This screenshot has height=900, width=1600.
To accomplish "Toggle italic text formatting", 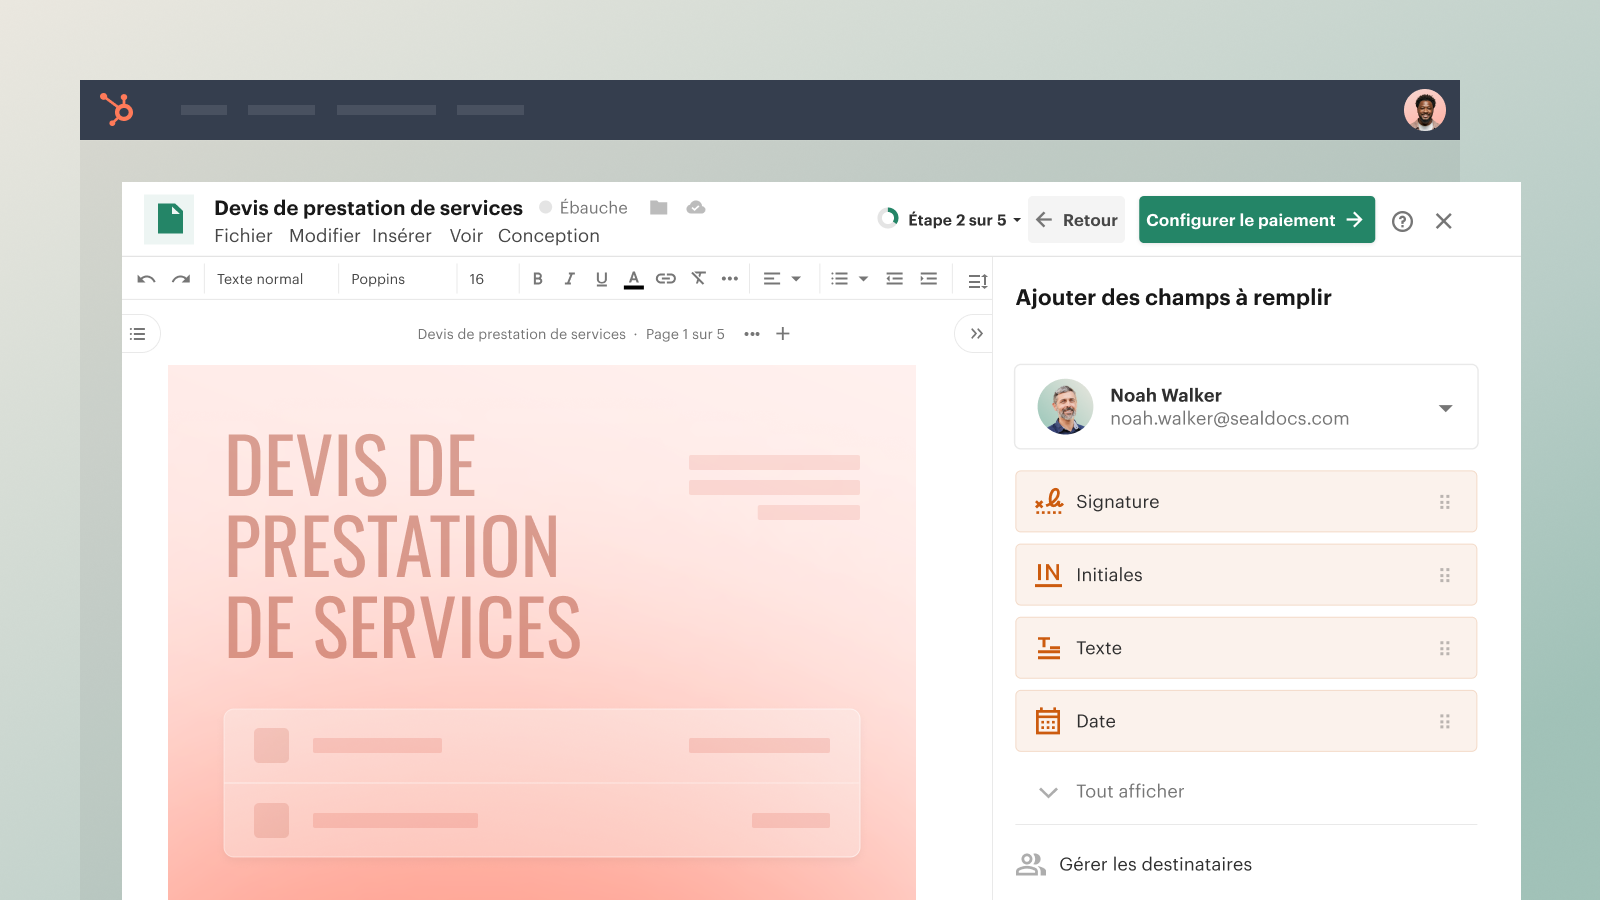I will (x=569, y=279).
